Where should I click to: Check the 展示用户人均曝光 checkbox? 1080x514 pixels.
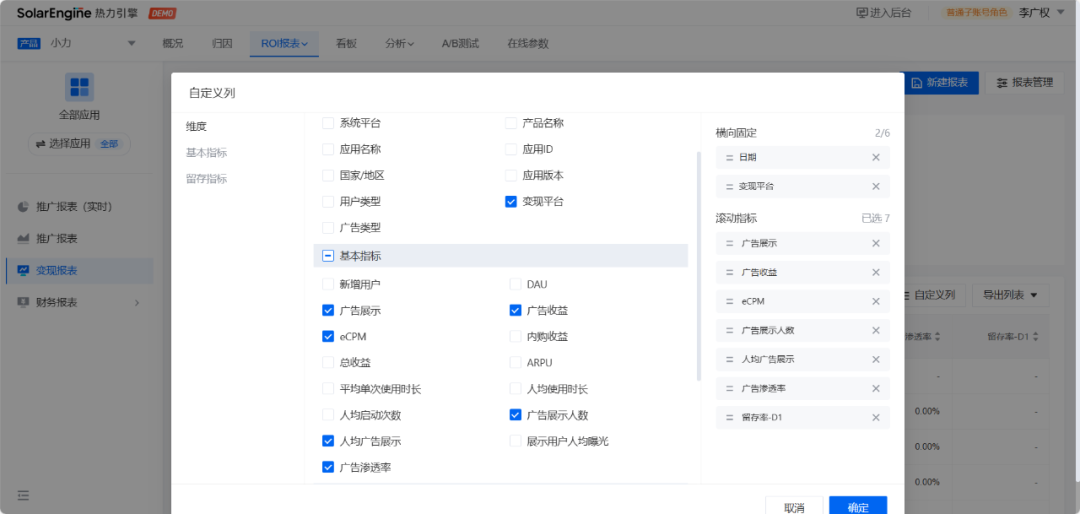click(x=515, y=441)
